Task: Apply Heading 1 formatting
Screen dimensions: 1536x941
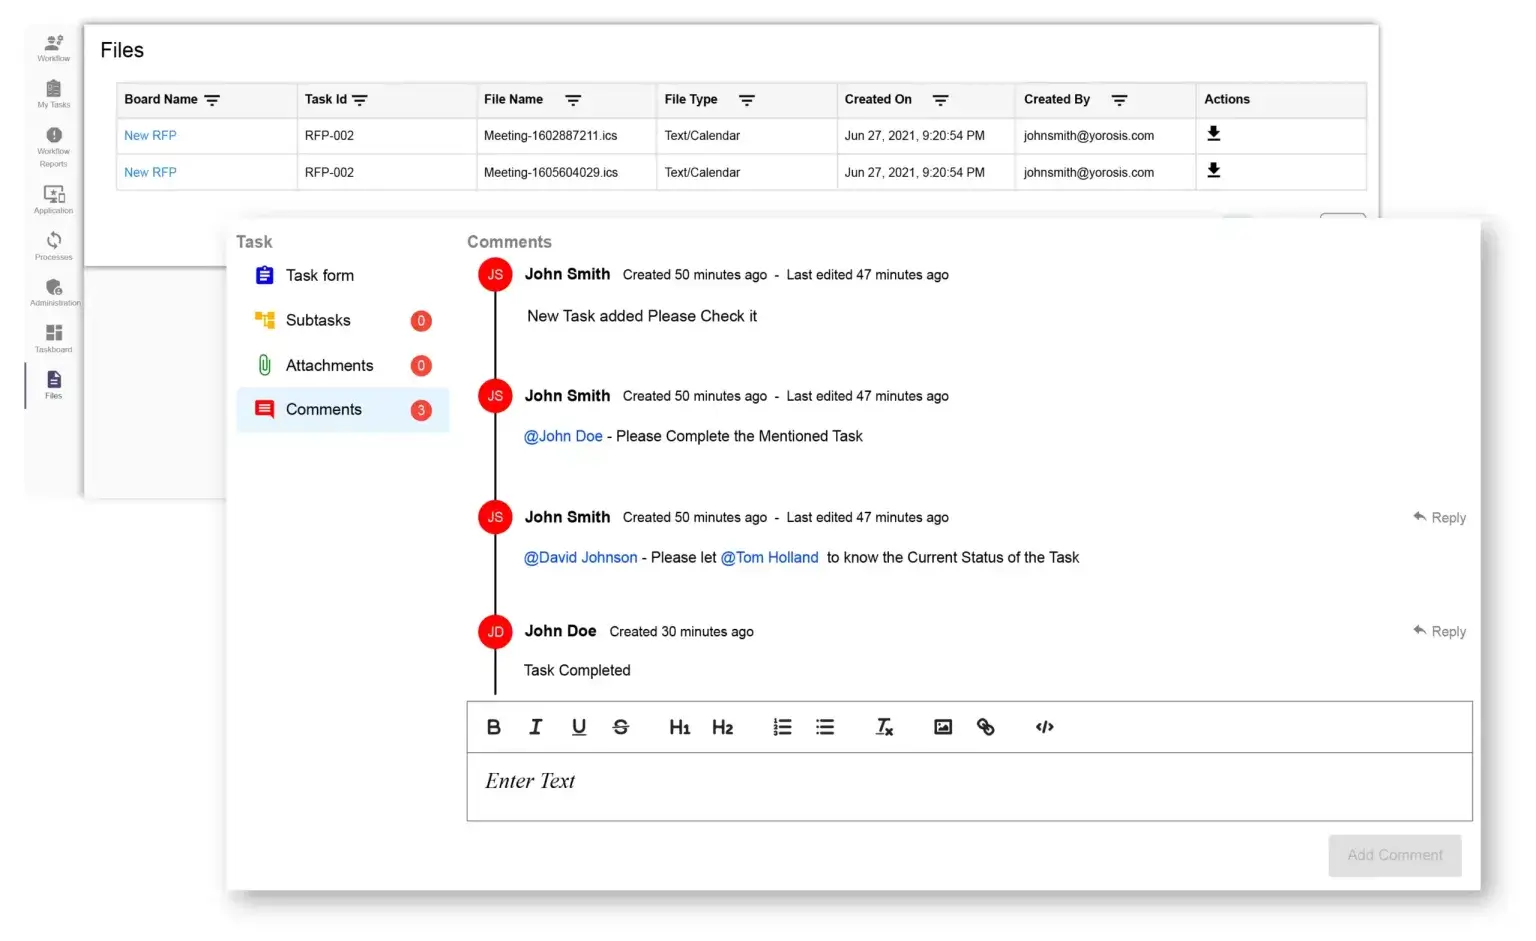Action: pyautogui.click(x=679, y=727)
